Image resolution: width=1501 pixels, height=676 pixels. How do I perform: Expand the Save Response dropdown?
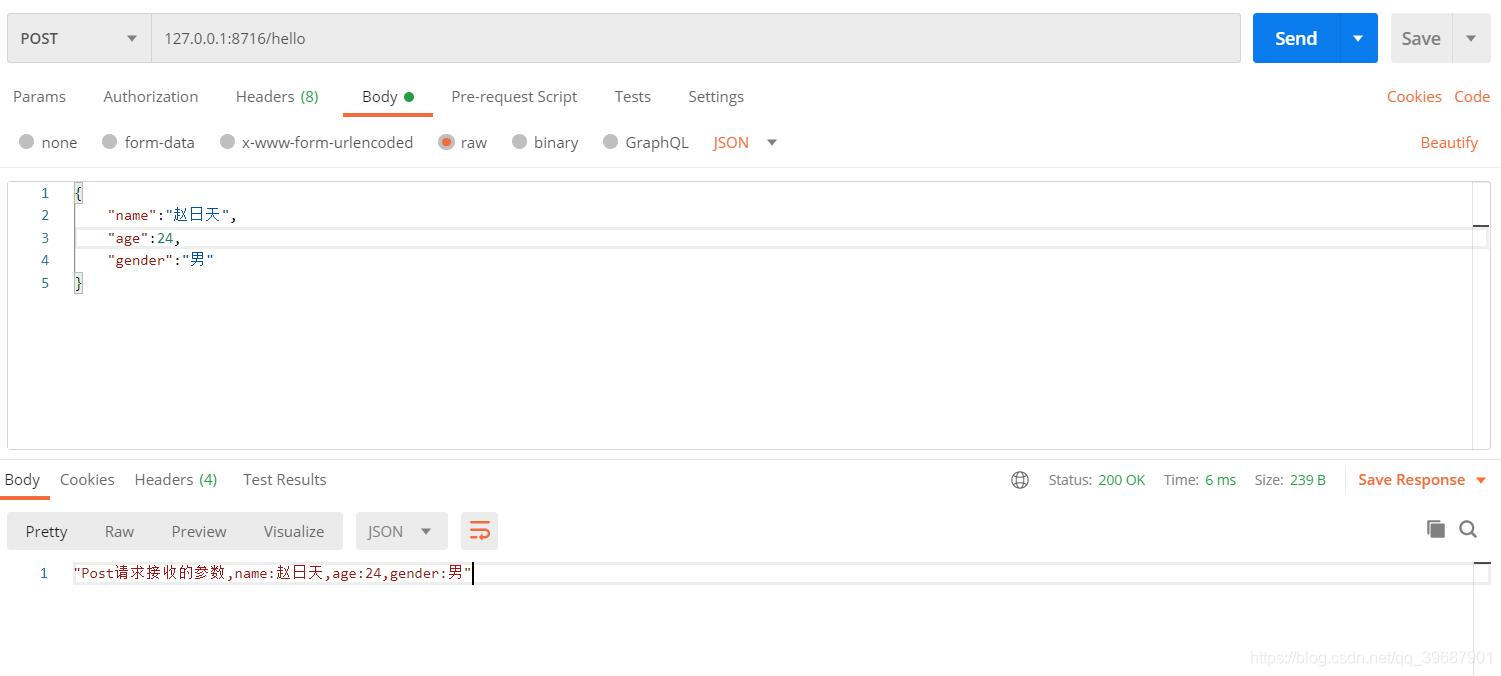coord(1480,480)
